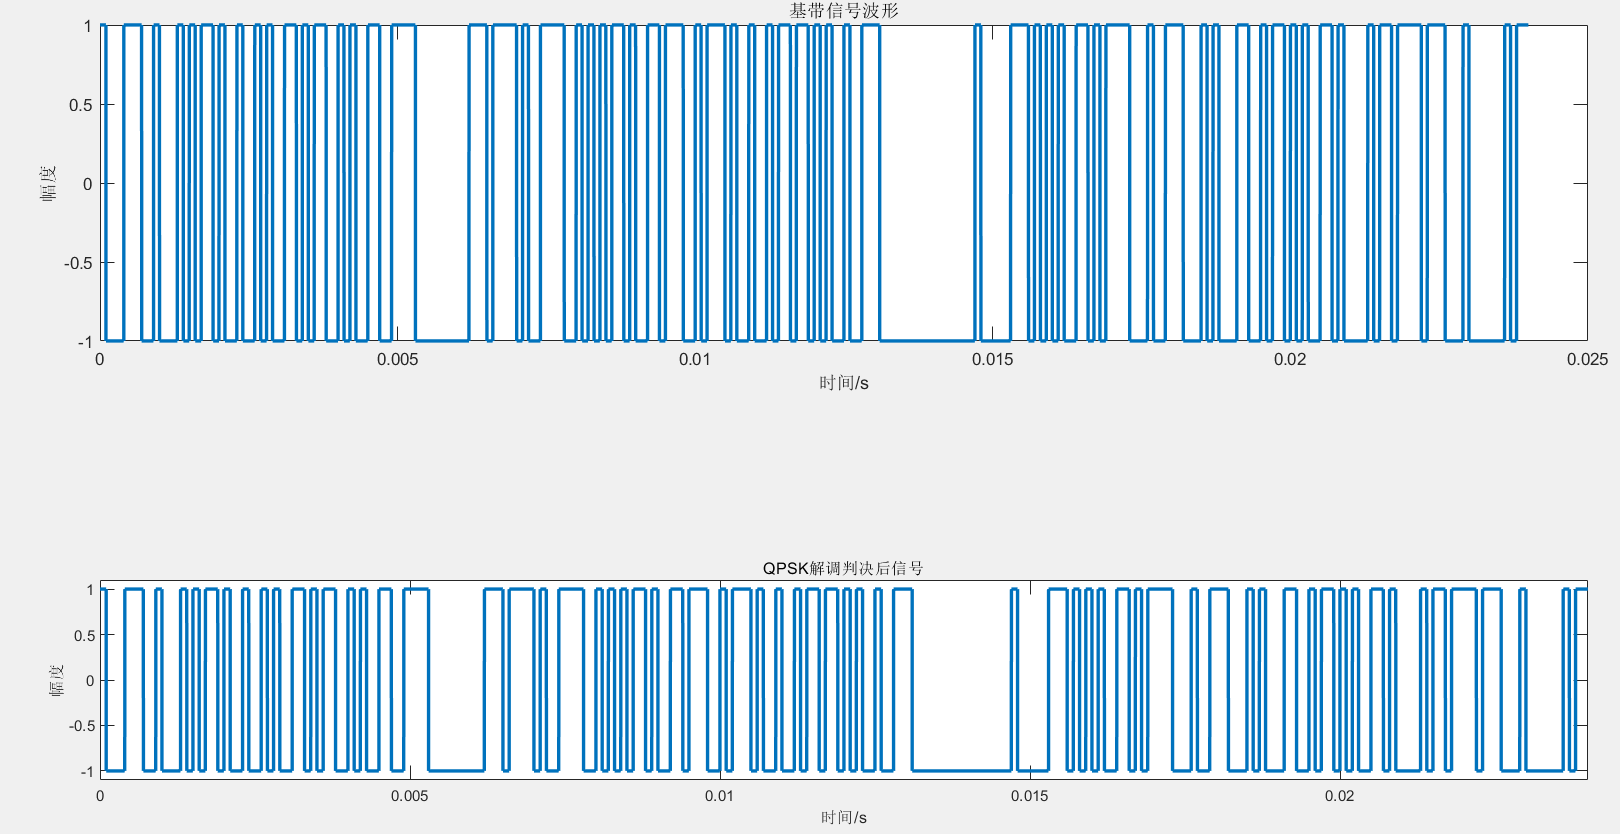Image resolution: width=1620 pixels, height=834 pixels.
Task: Select y-axis tick 0.5 on the bottom plot
Action: [x=84, y=636]
